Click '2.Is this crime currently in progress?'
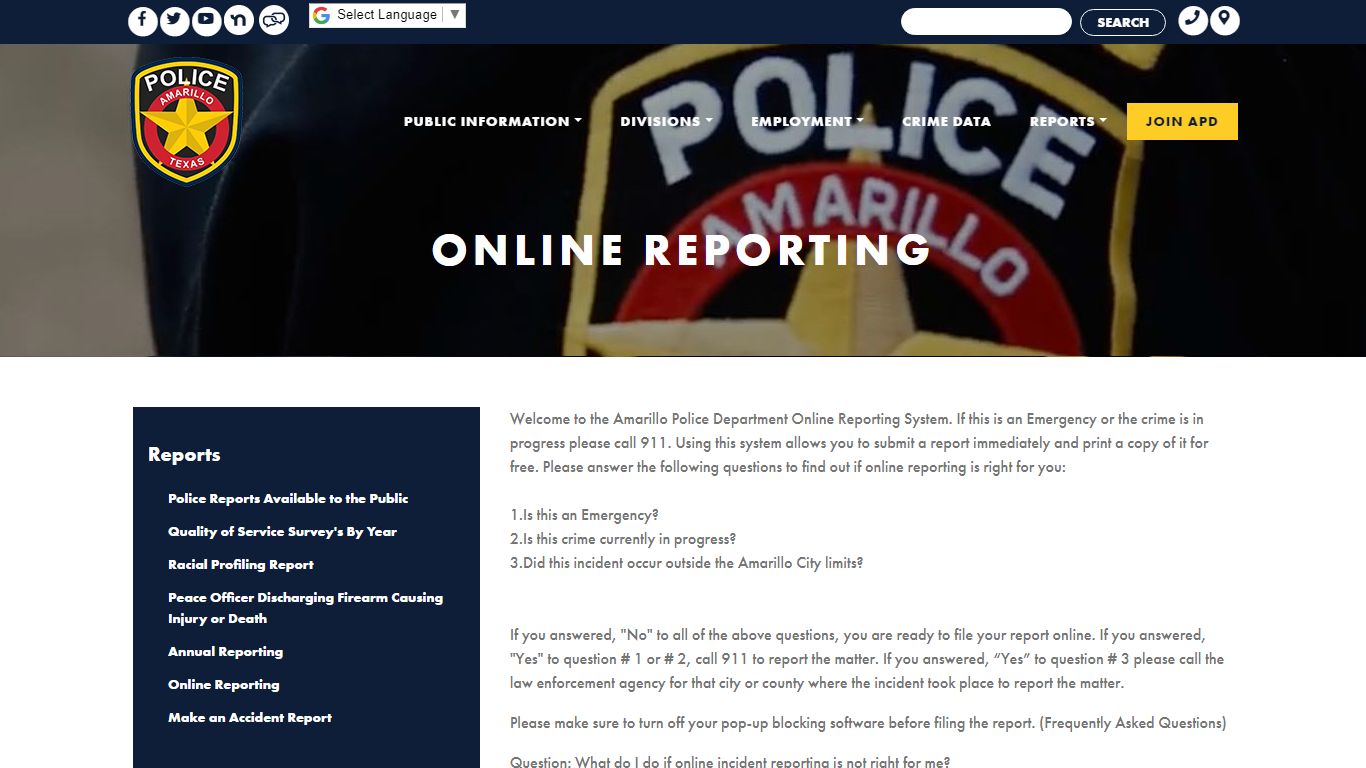 (623, 539)
